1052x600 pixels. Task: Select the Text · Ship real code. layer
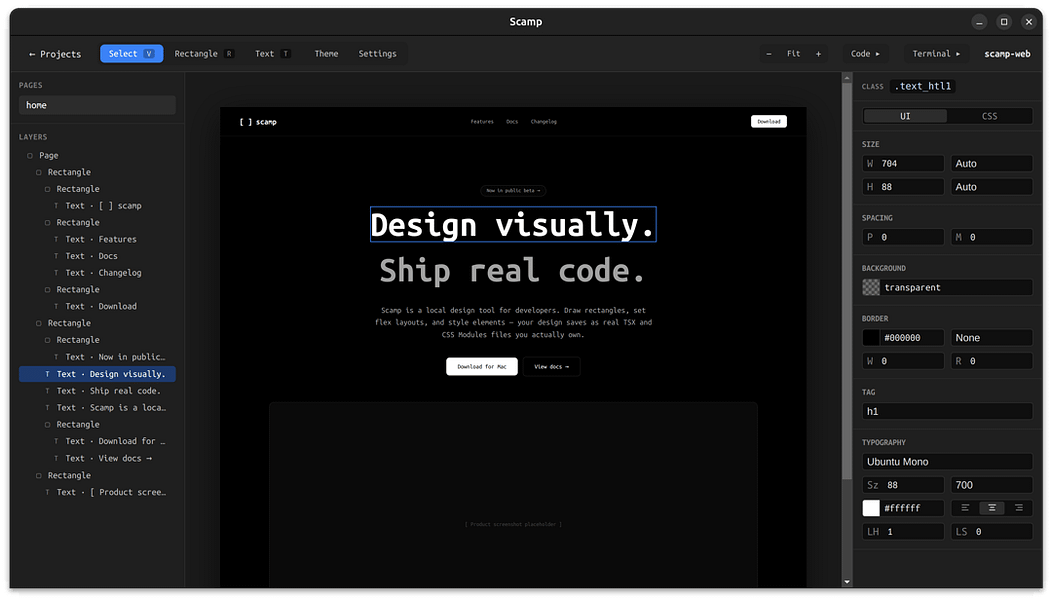97,391
